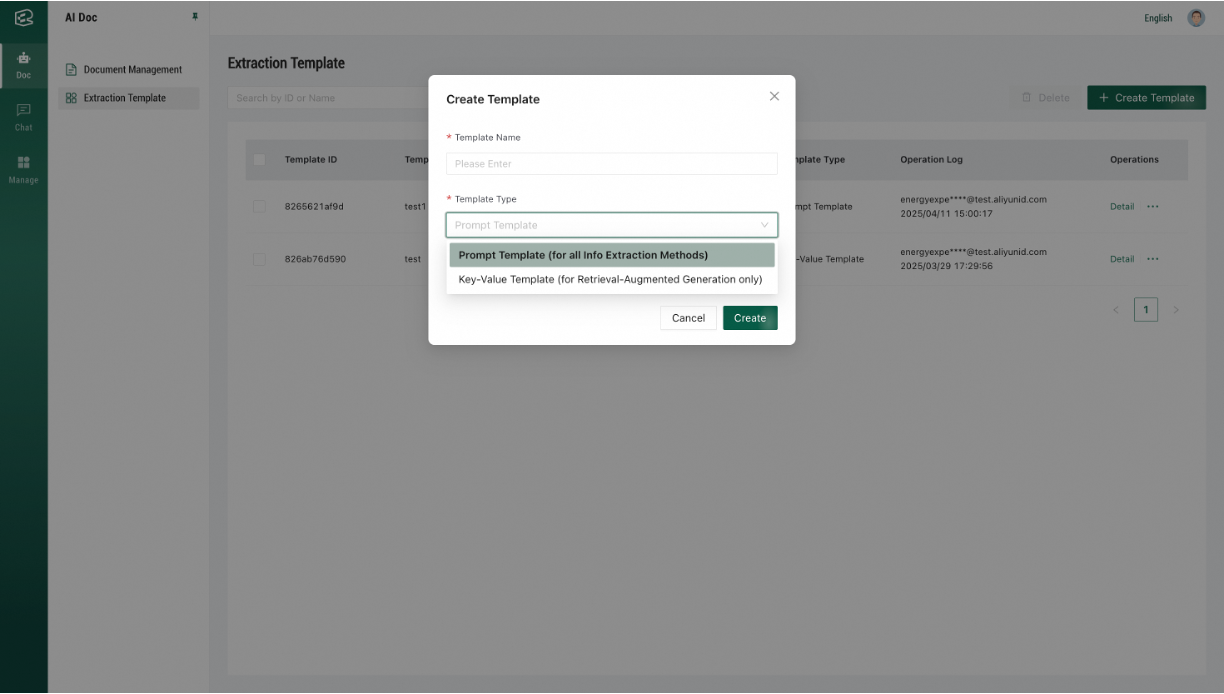Click the Operations column header
This screenshot has height=694, width=1224.
(1134, 160)
